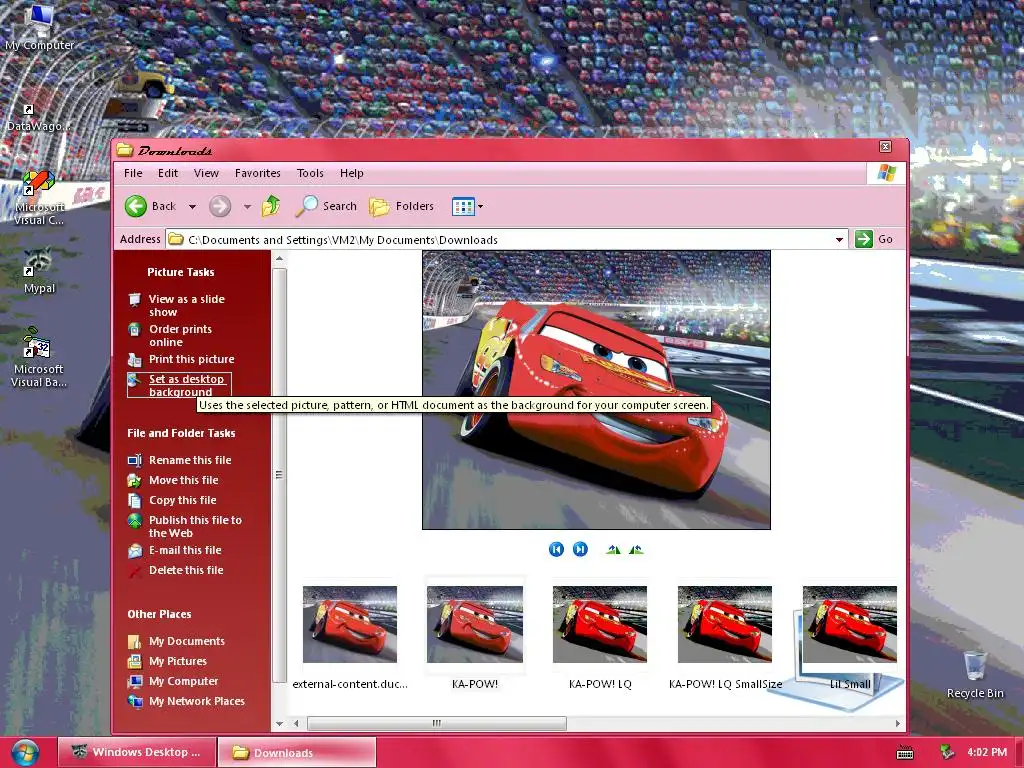The width and height of the screenshot is (1024, 768).
Task: Click the printer icon beside Print this picture
Action: [135, 359]
